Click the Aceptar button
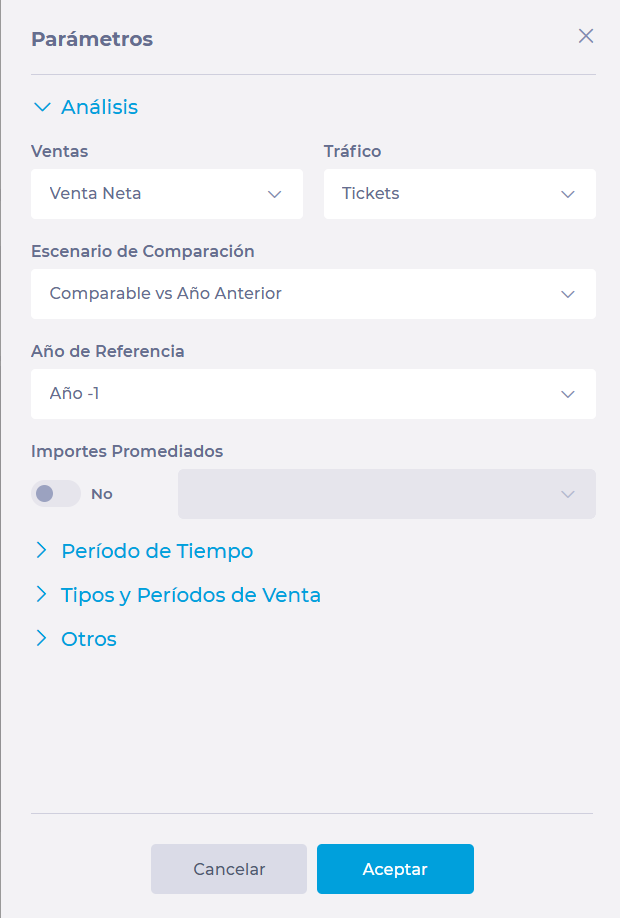The width and height of the screenshot is (620, 918). click(395, 869)
